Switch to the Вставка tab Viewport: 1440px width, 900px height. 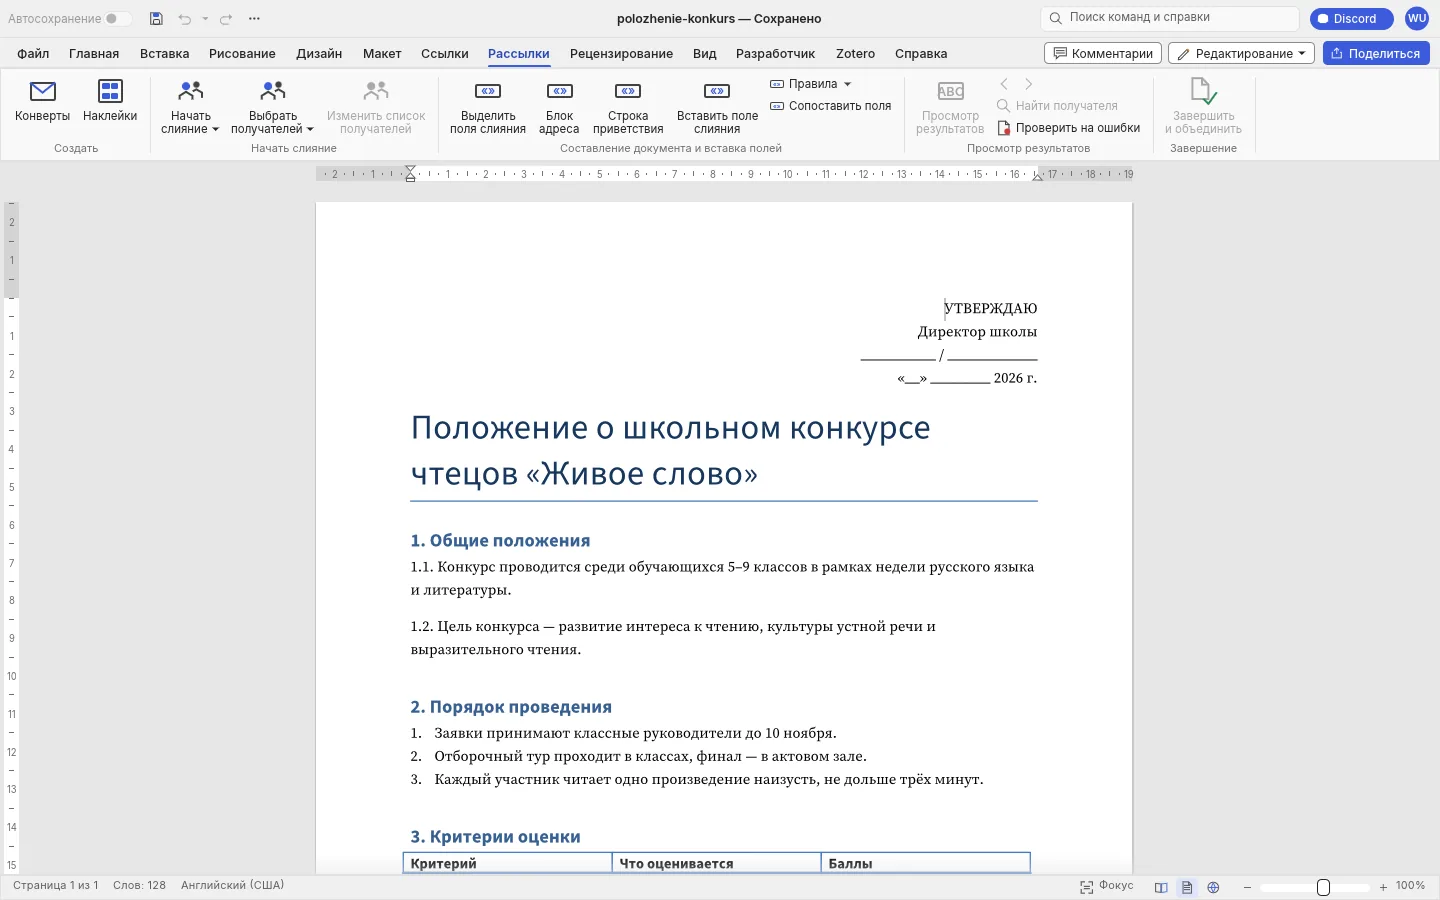click(x=164, y=54)
